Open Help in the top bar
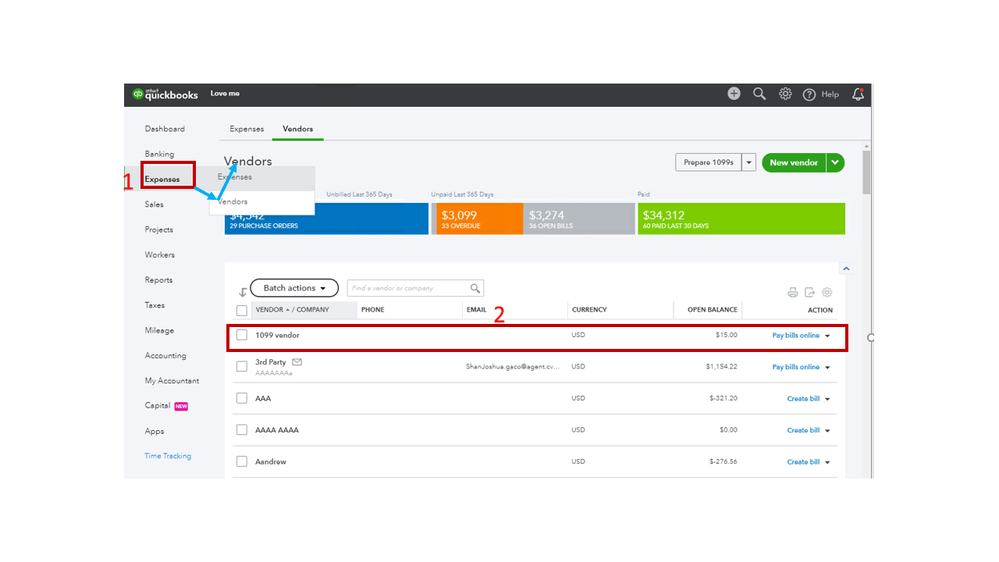This screenshot has height=562, width=999. coord(821,94)
